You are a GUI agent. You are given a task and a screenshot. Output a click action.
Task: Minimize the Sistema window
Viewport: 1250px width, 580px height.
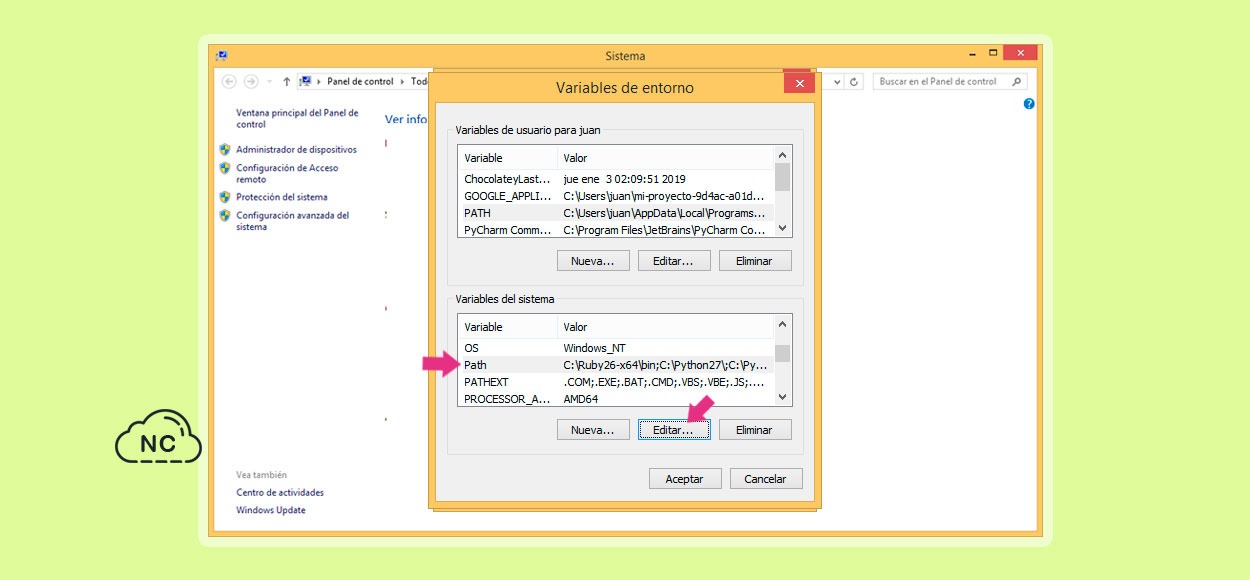coord(972,53)
